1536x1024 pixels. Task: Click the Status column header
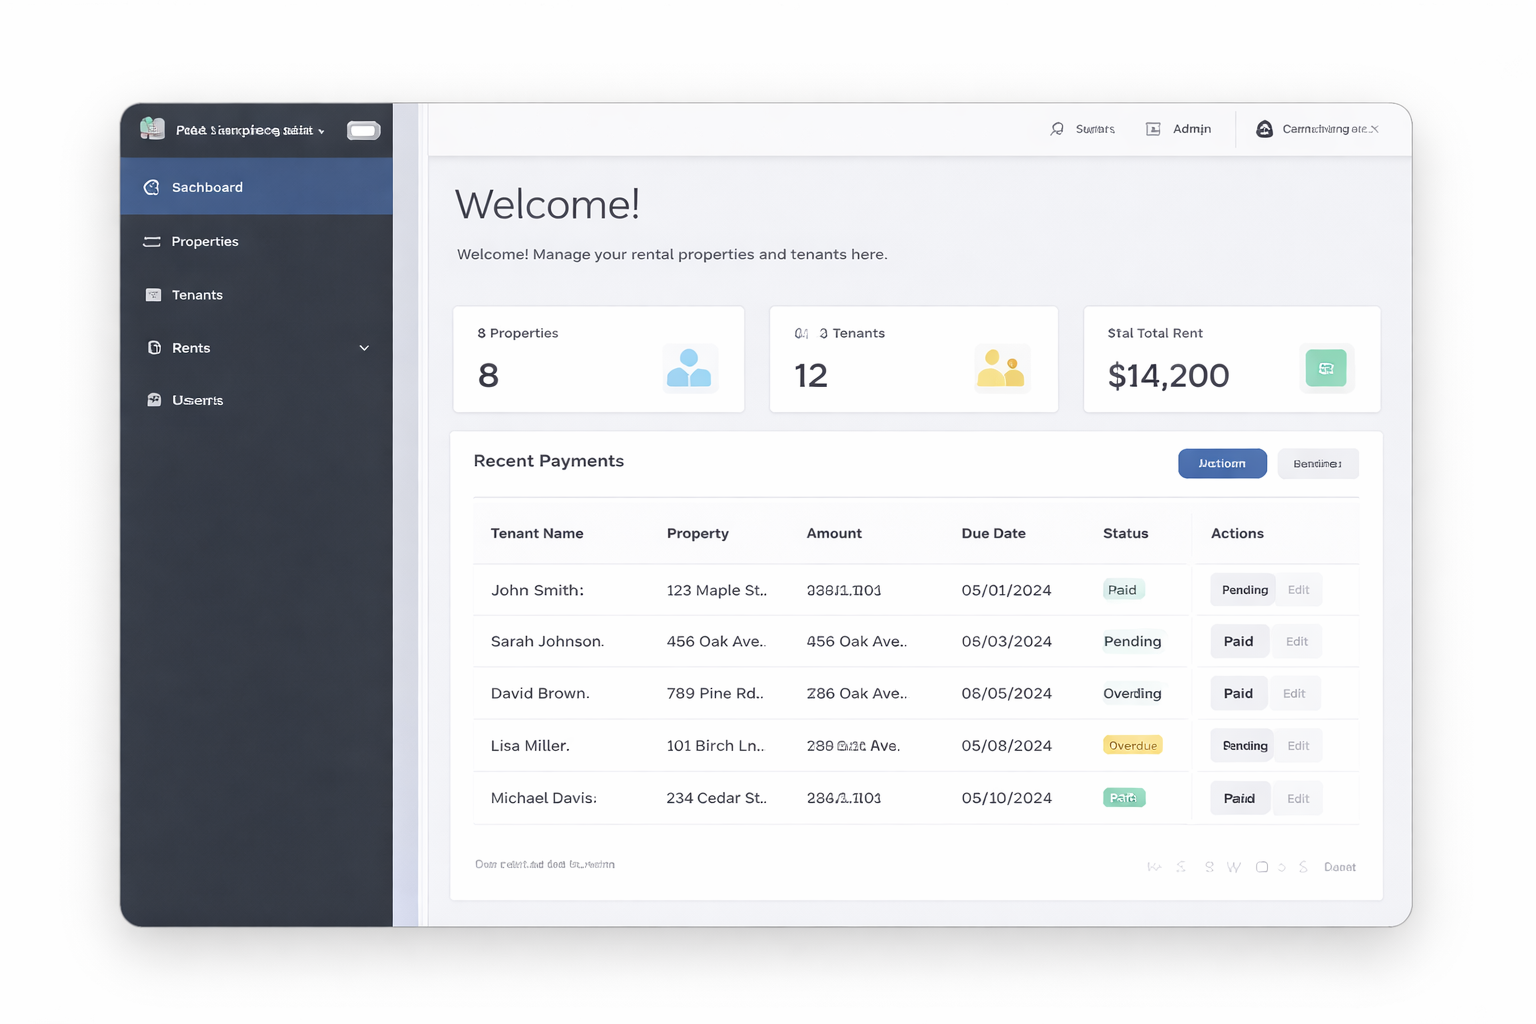pyautogui.click(x=1126, y=533)
